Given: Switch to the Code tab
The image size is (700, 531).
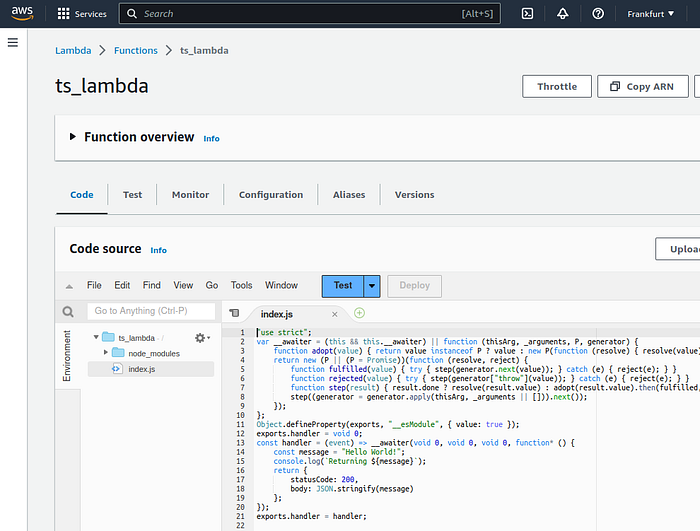Looking at the screenshot, I should click(82, 195).
